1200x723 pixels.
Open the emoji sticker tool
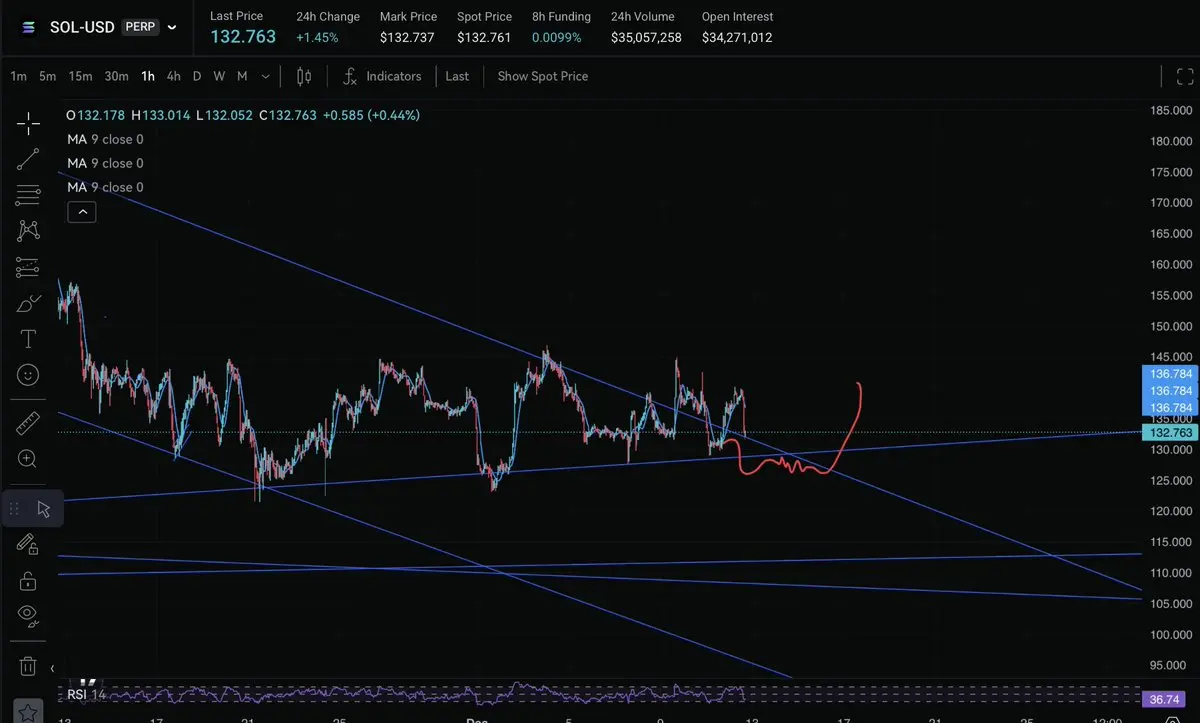pyautogui.click(x=28, y=374)
